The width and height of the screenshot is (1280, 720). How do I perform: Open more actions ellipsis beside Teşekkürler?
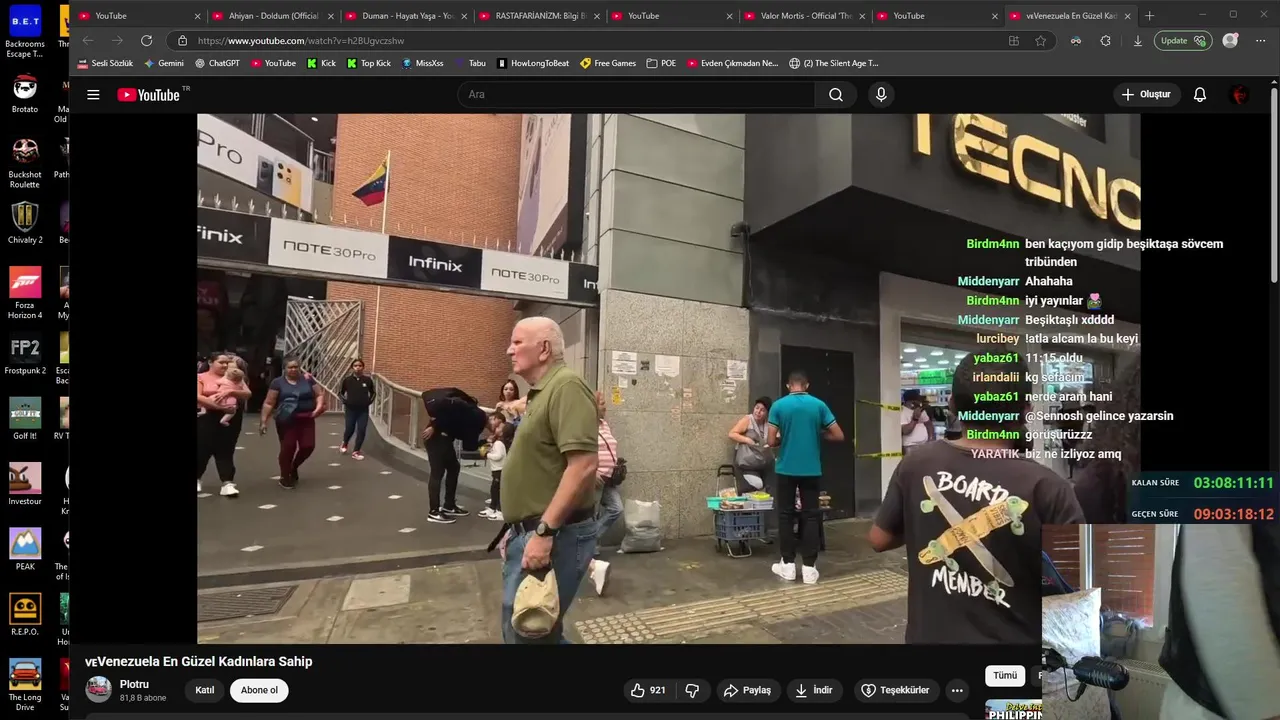tap(957, 690)
